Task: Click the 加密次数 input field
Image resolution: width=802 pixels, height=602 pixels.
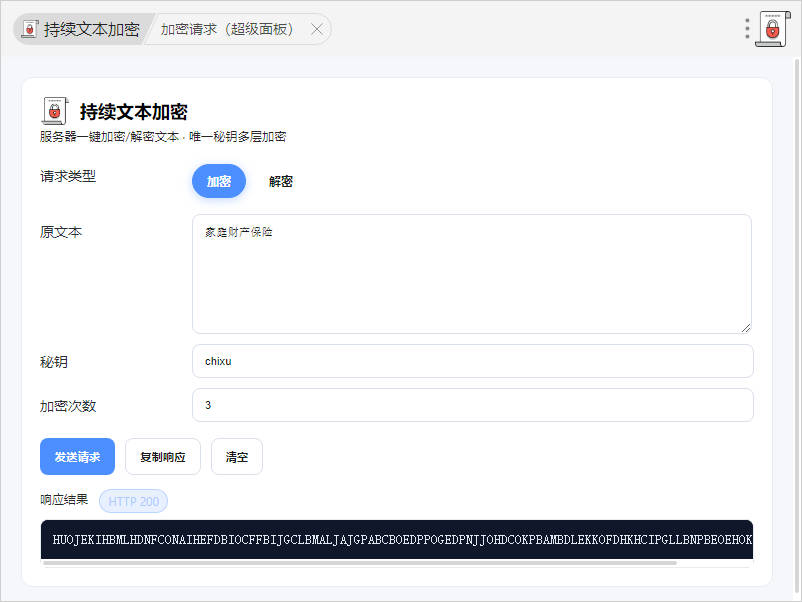Action: click(x=472, y=405)
